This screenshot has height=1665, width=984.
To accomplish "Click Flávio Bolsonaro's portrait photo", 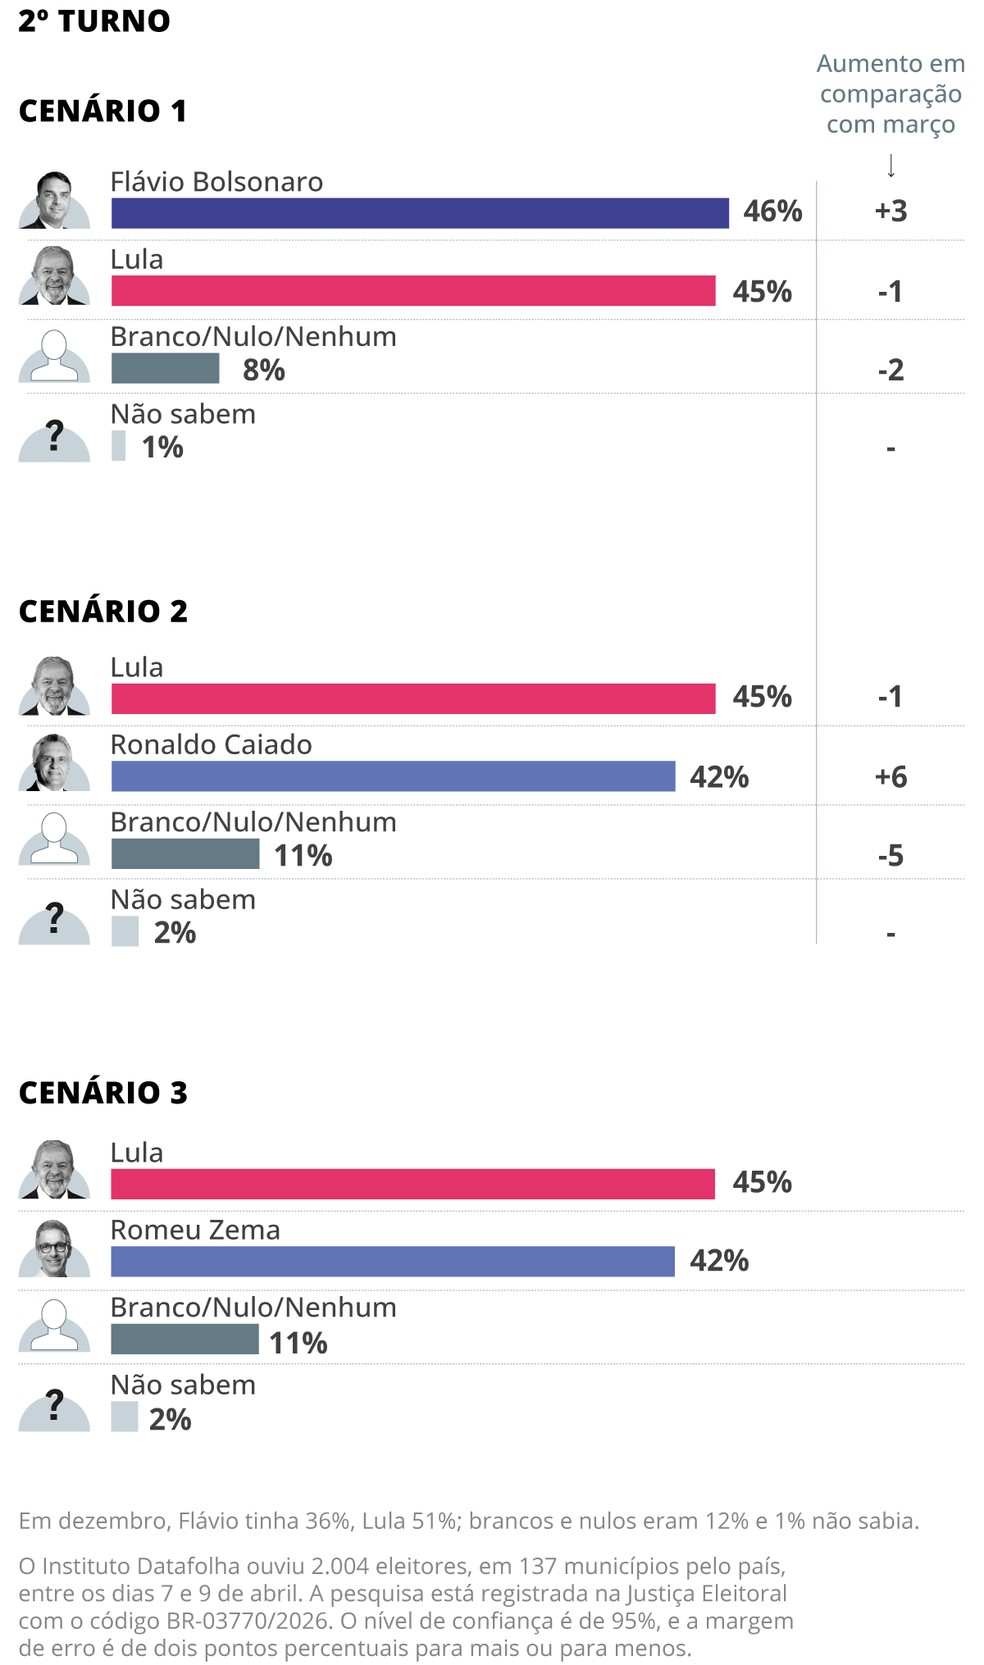I will click(54, 201).
